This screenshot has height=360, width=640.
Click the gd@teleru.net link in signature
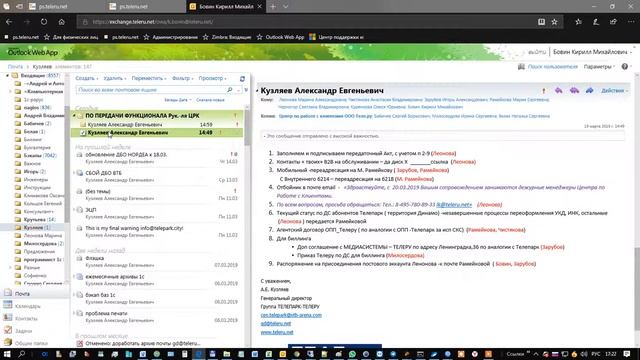click(x=276, y=324)
